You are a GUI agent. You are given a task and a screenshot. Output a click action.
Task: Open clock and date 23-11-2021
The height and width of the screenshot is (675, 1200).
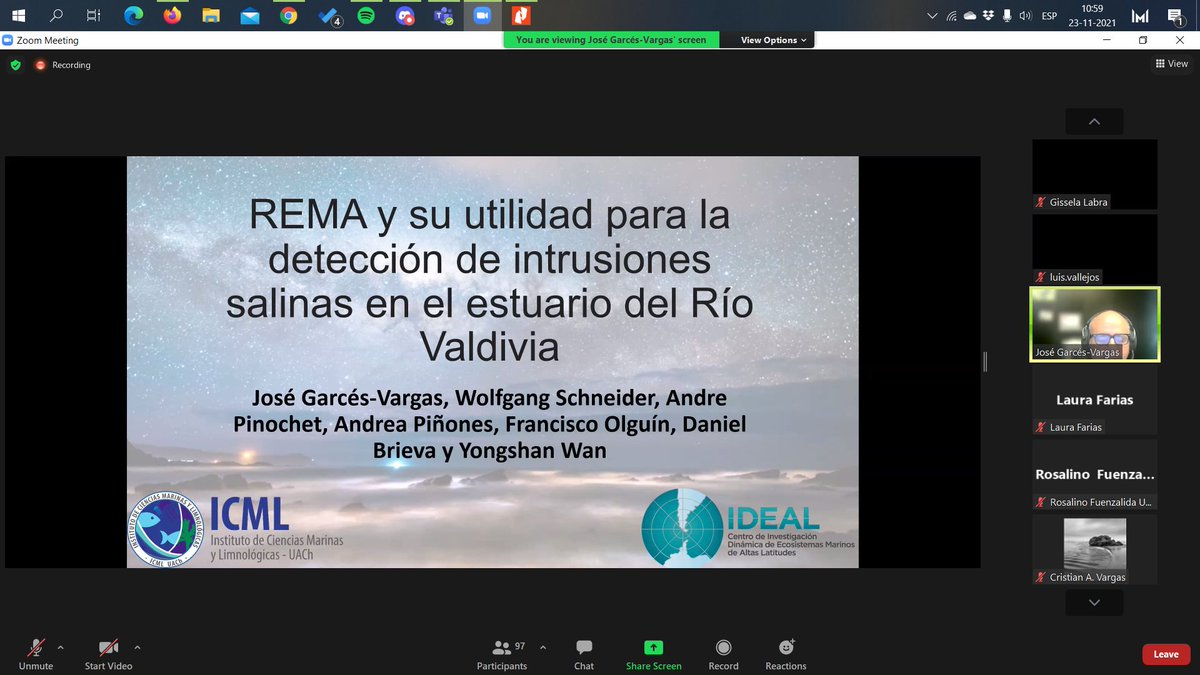pos(1094,15)
